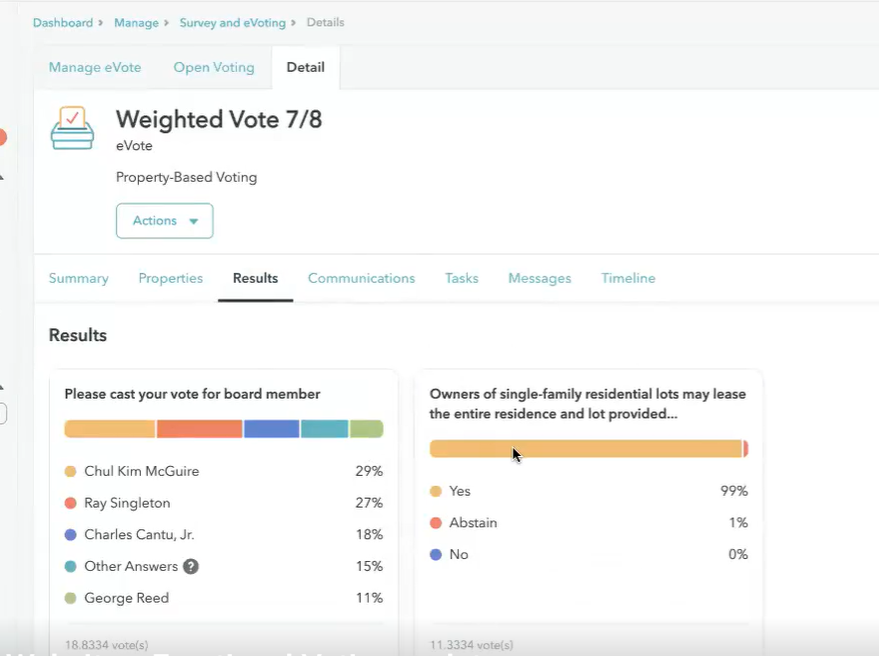Select the red dot beside Ray Singleton

[x=69, y=502]
